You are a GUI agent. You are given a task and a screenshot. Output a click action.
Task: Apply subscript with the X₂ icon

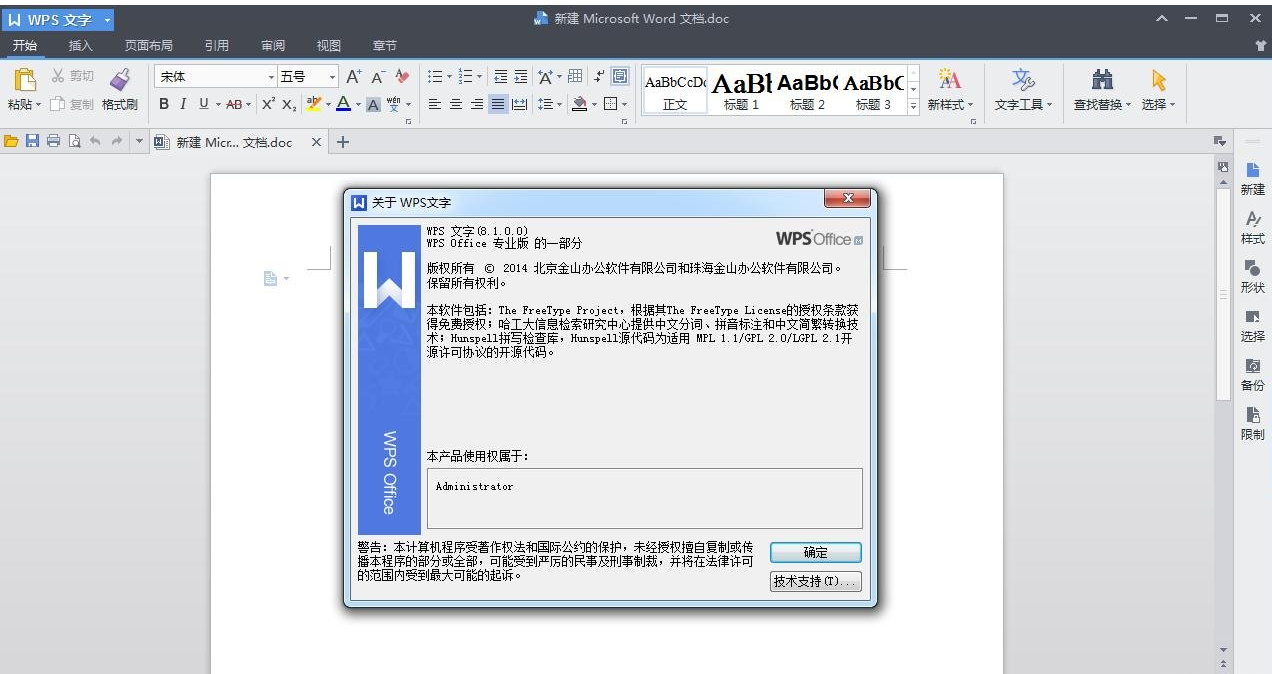point(288,104)
